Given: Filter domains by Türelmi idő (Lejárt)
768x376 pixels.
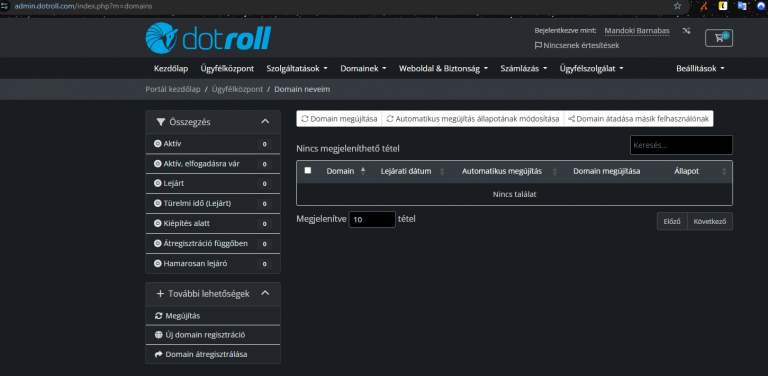Looking at the screenshot, I should tap(213, 204).
